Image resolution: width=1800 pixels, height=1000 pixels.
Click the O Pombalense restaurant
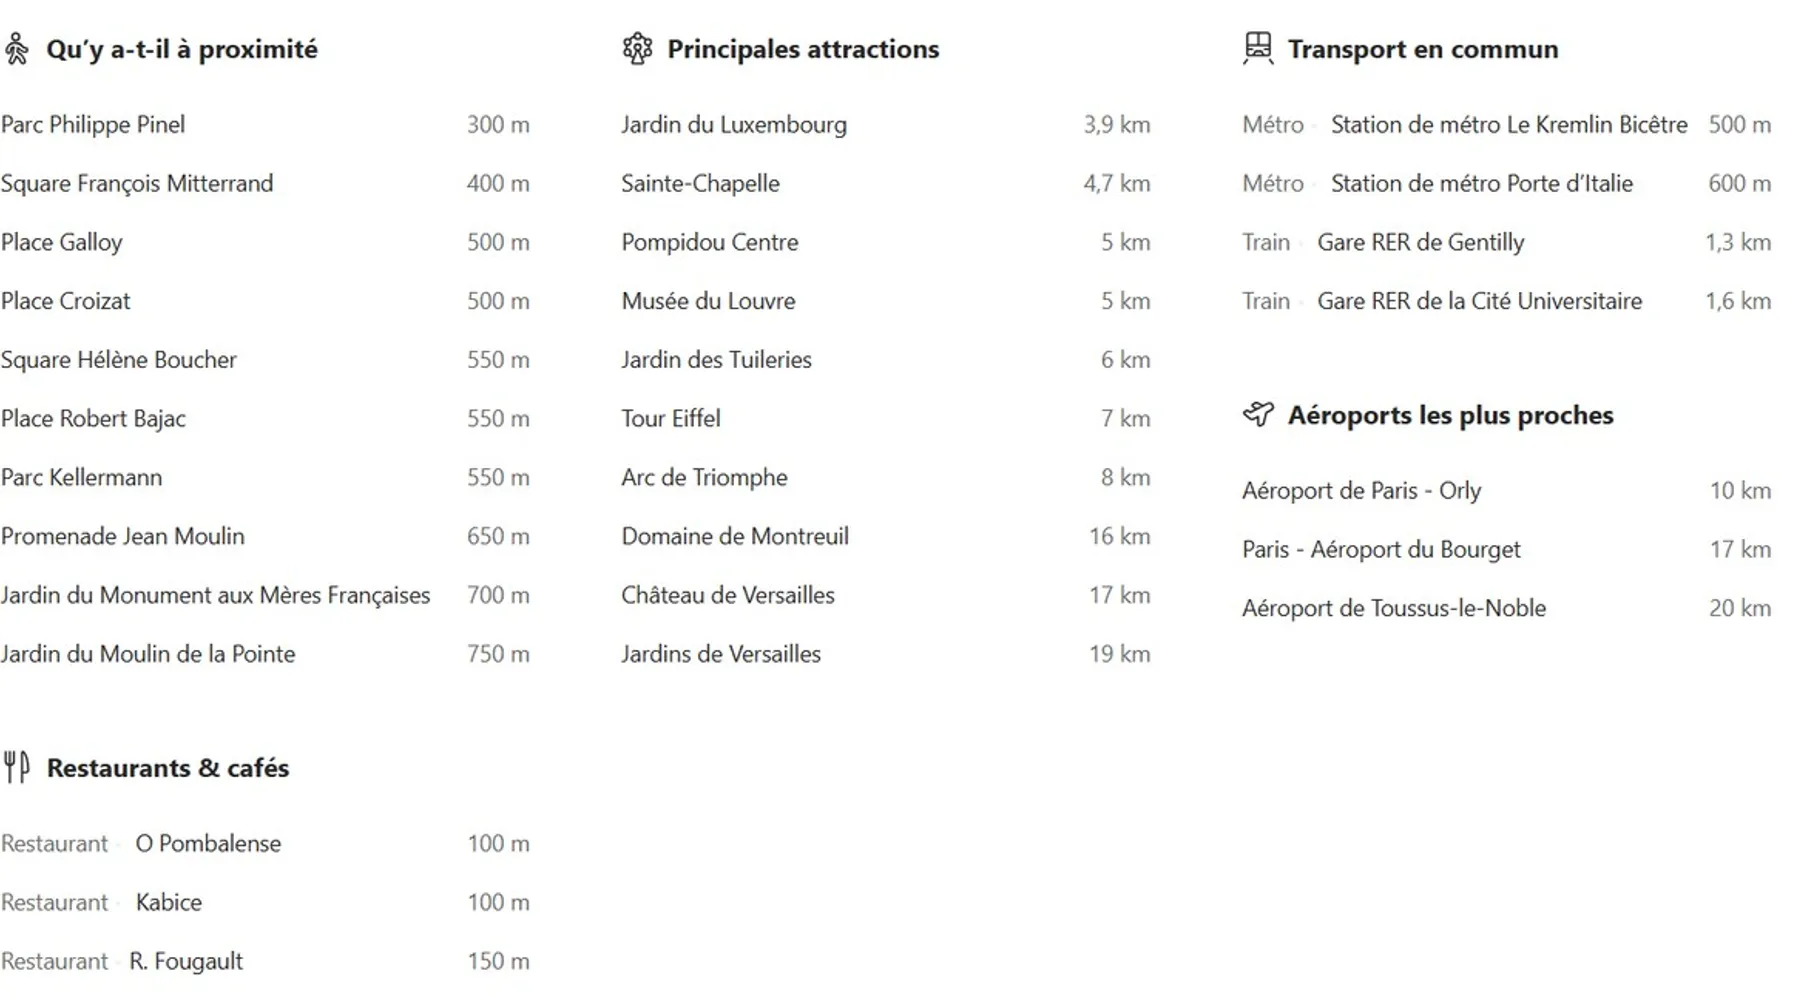point(208,844)
